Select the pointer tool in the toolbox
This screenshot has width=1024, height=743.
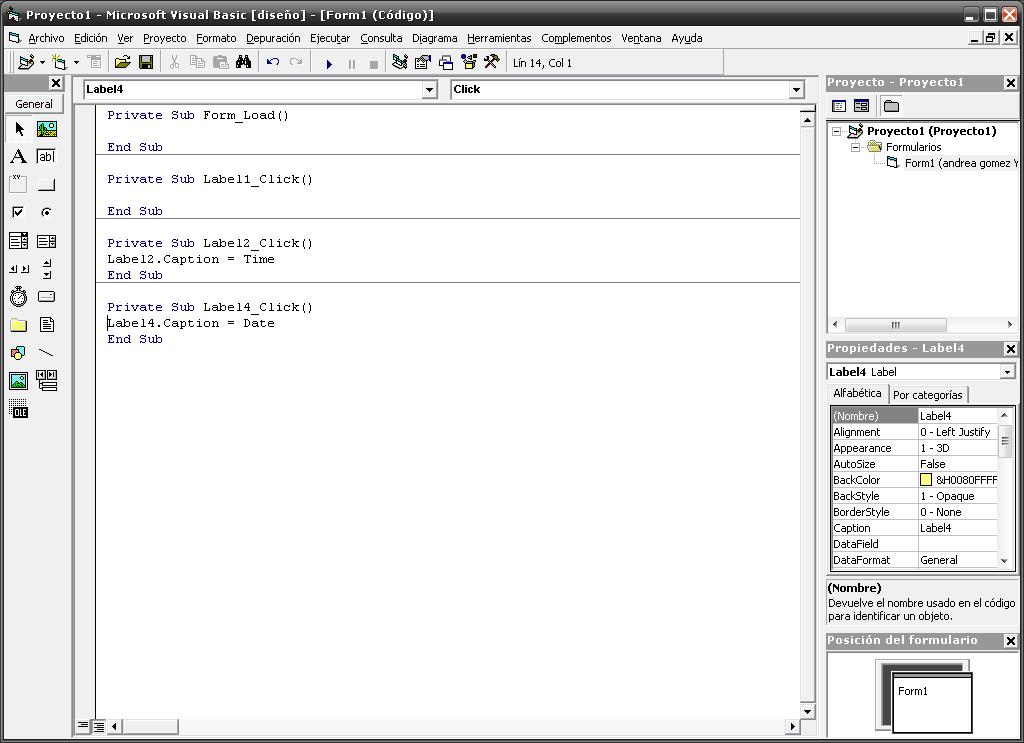click(17, 128)
